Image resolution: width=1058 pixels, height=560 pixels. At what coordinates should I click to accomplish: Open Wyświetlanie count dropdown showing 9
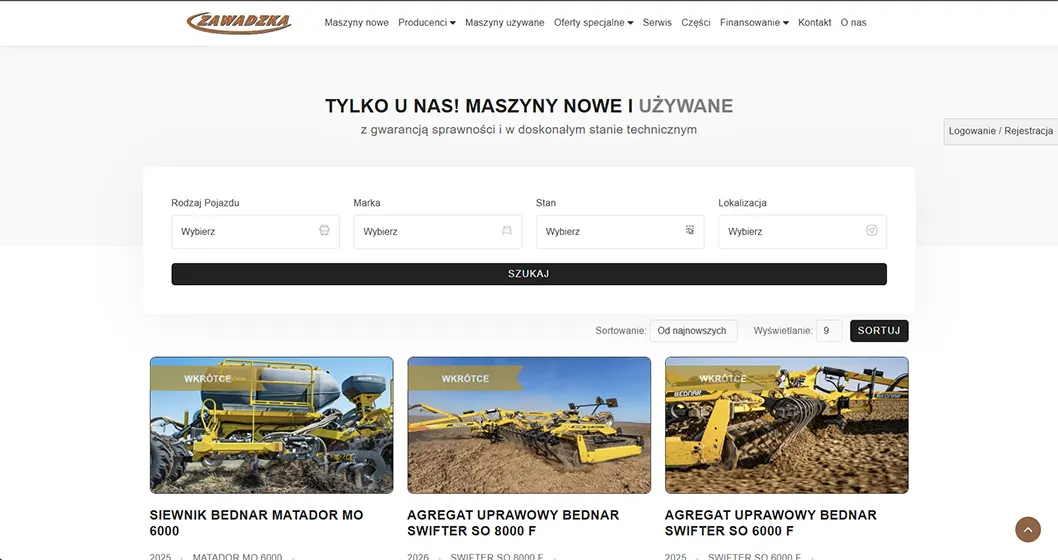click(x=829, y=331)
